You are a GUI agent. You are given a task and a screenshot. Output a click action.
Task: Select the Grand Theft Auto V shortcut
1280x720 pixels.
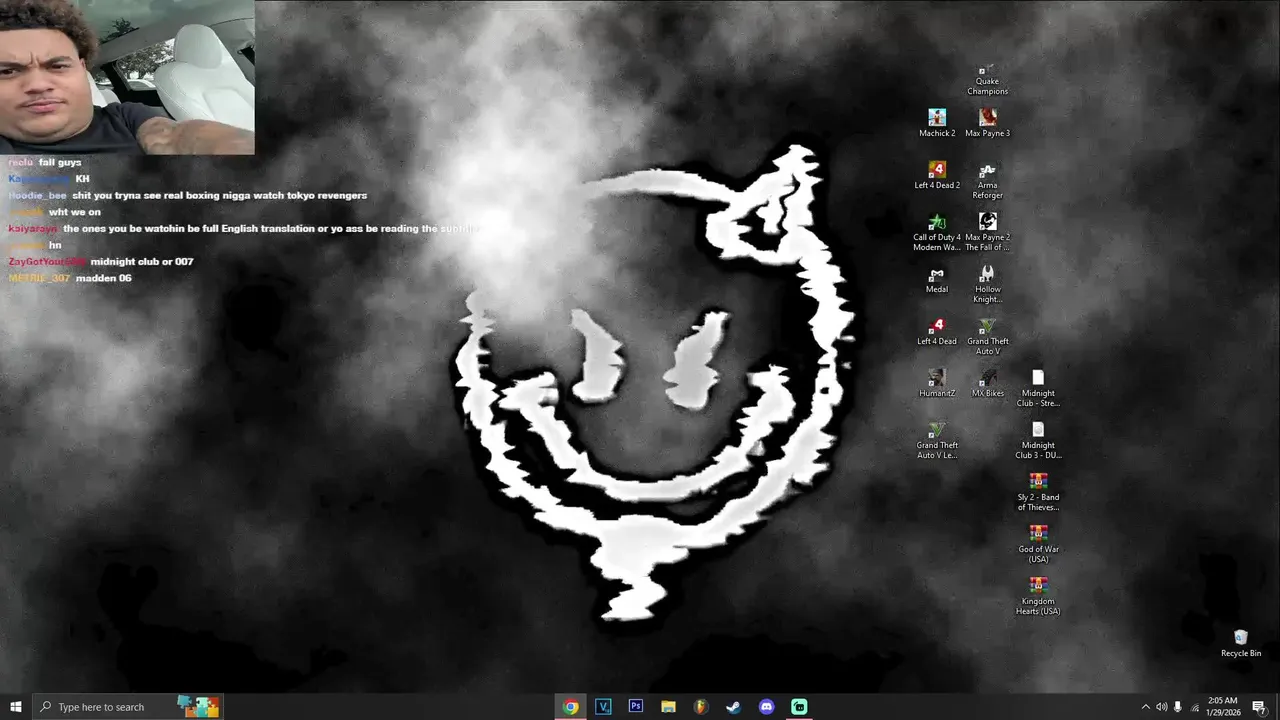[x=987, y=336]
